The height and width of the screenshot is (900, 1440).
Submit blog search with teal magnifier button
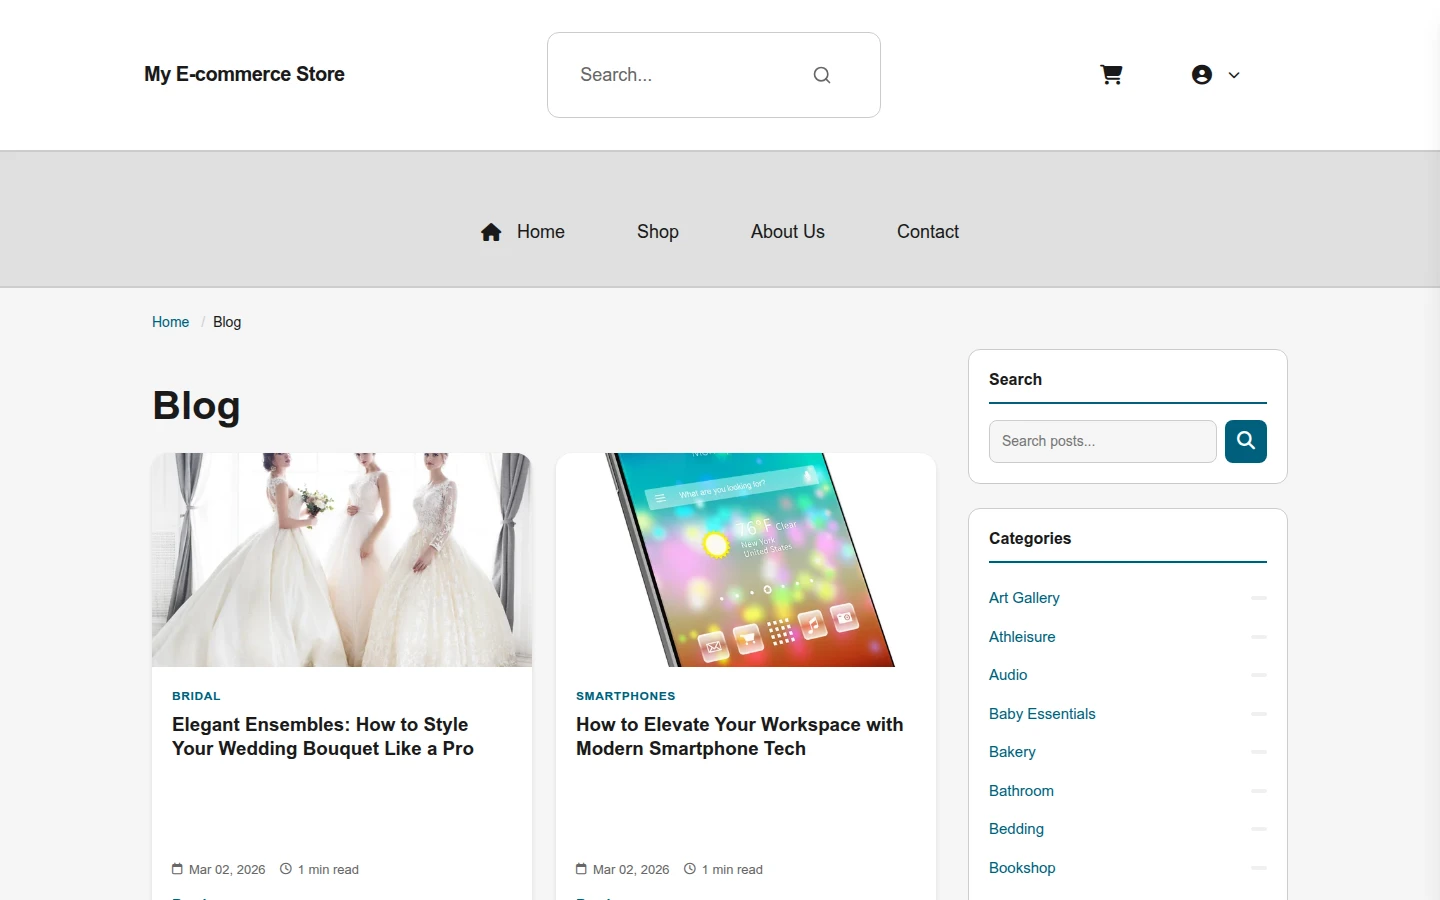[1246, 441]
